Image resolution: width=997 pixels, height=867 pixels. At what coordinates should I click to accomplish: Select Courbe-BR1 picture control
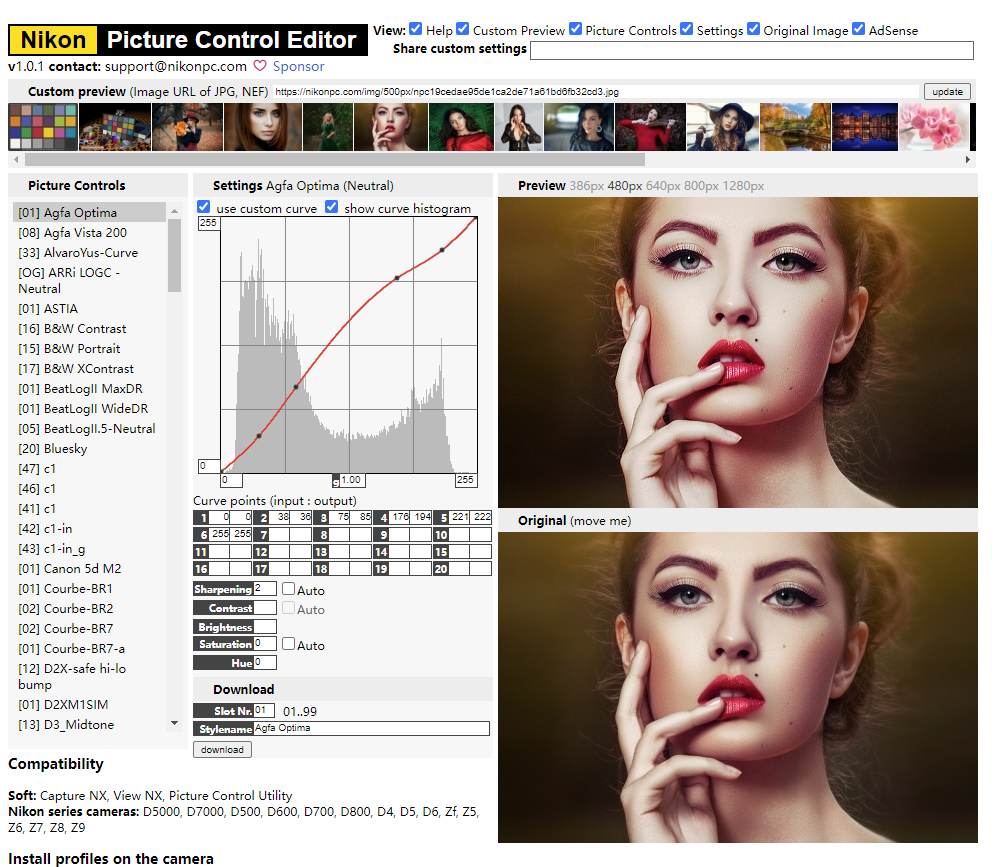[65, 589]
